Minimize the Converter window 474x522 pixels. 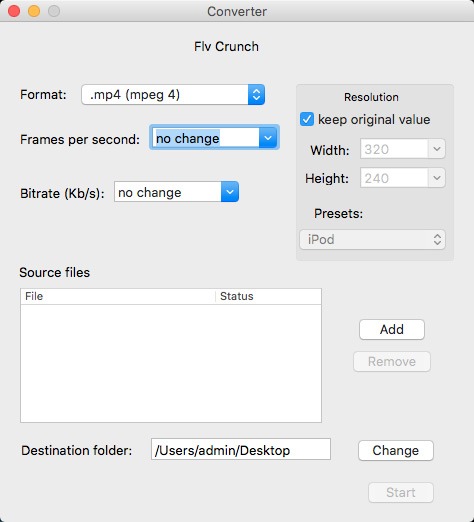coord(34,11)
